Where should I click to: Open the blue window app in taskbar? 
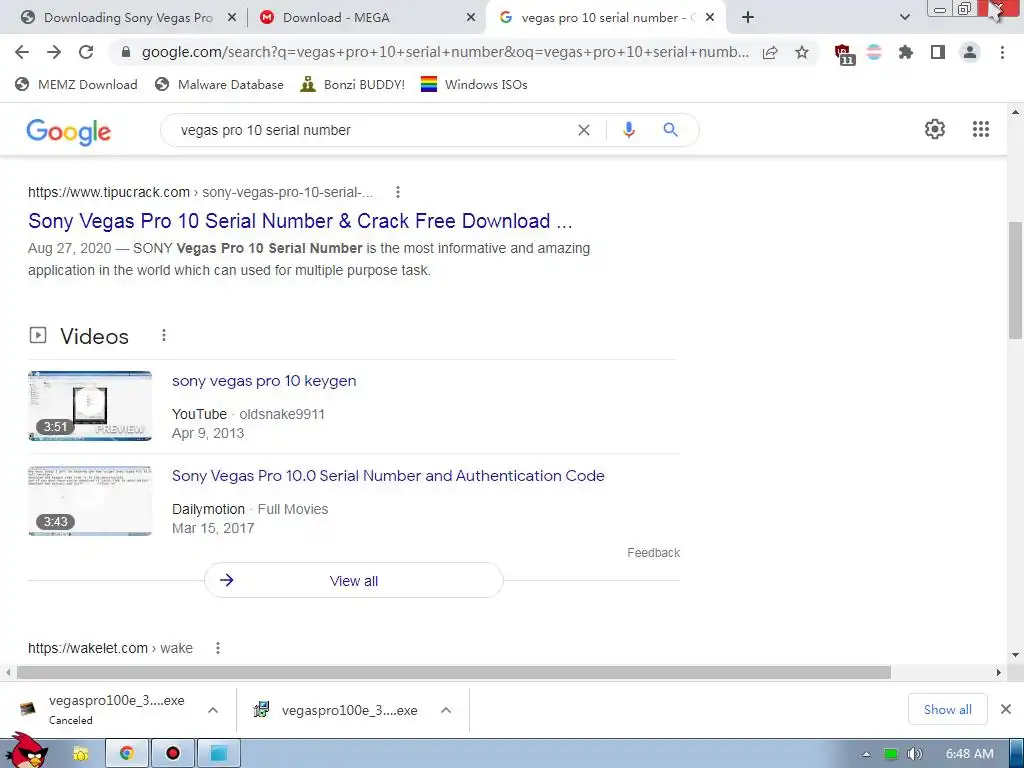click(218, 754)
